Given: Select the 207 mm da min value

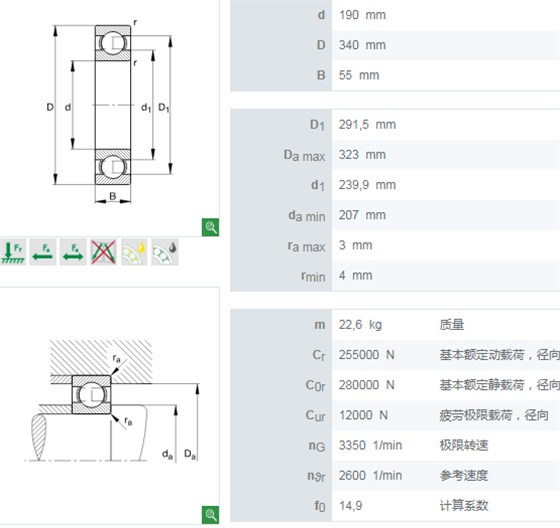Looking at the screenshot, I should pos(362,215).
